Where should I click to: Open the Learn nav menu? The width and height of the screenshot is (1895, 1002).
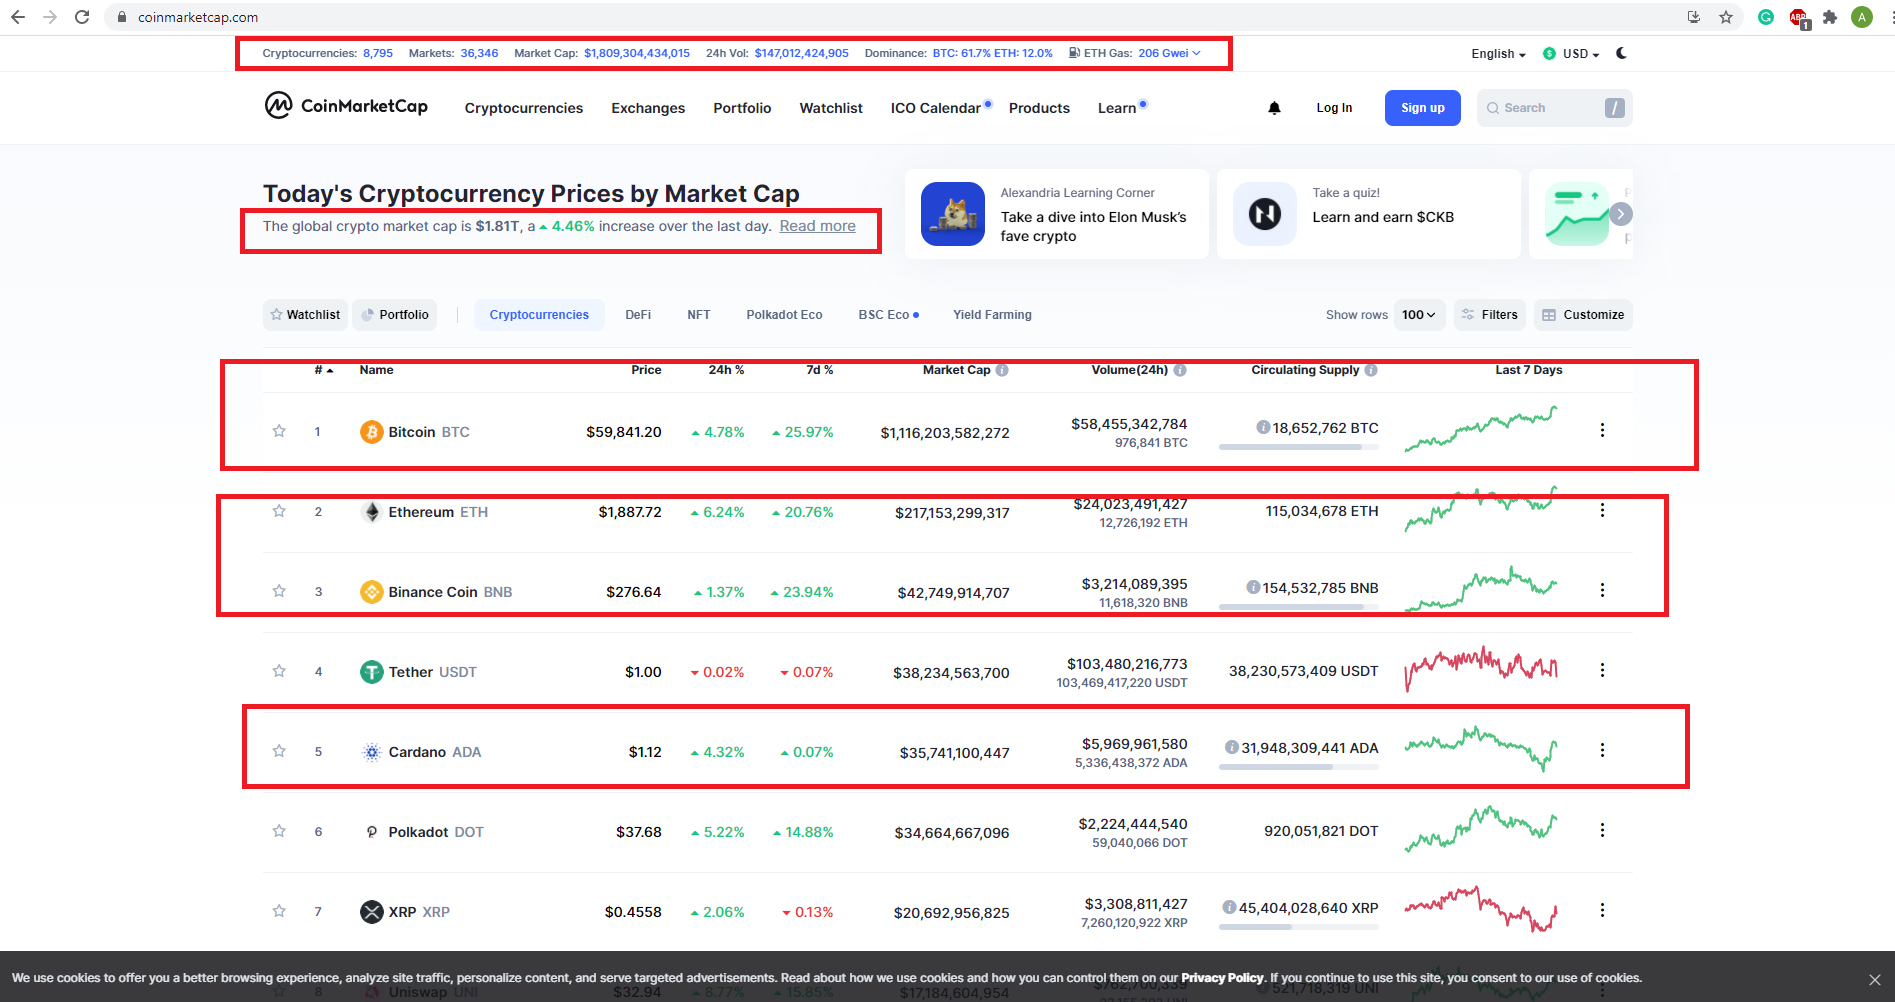1121,108
